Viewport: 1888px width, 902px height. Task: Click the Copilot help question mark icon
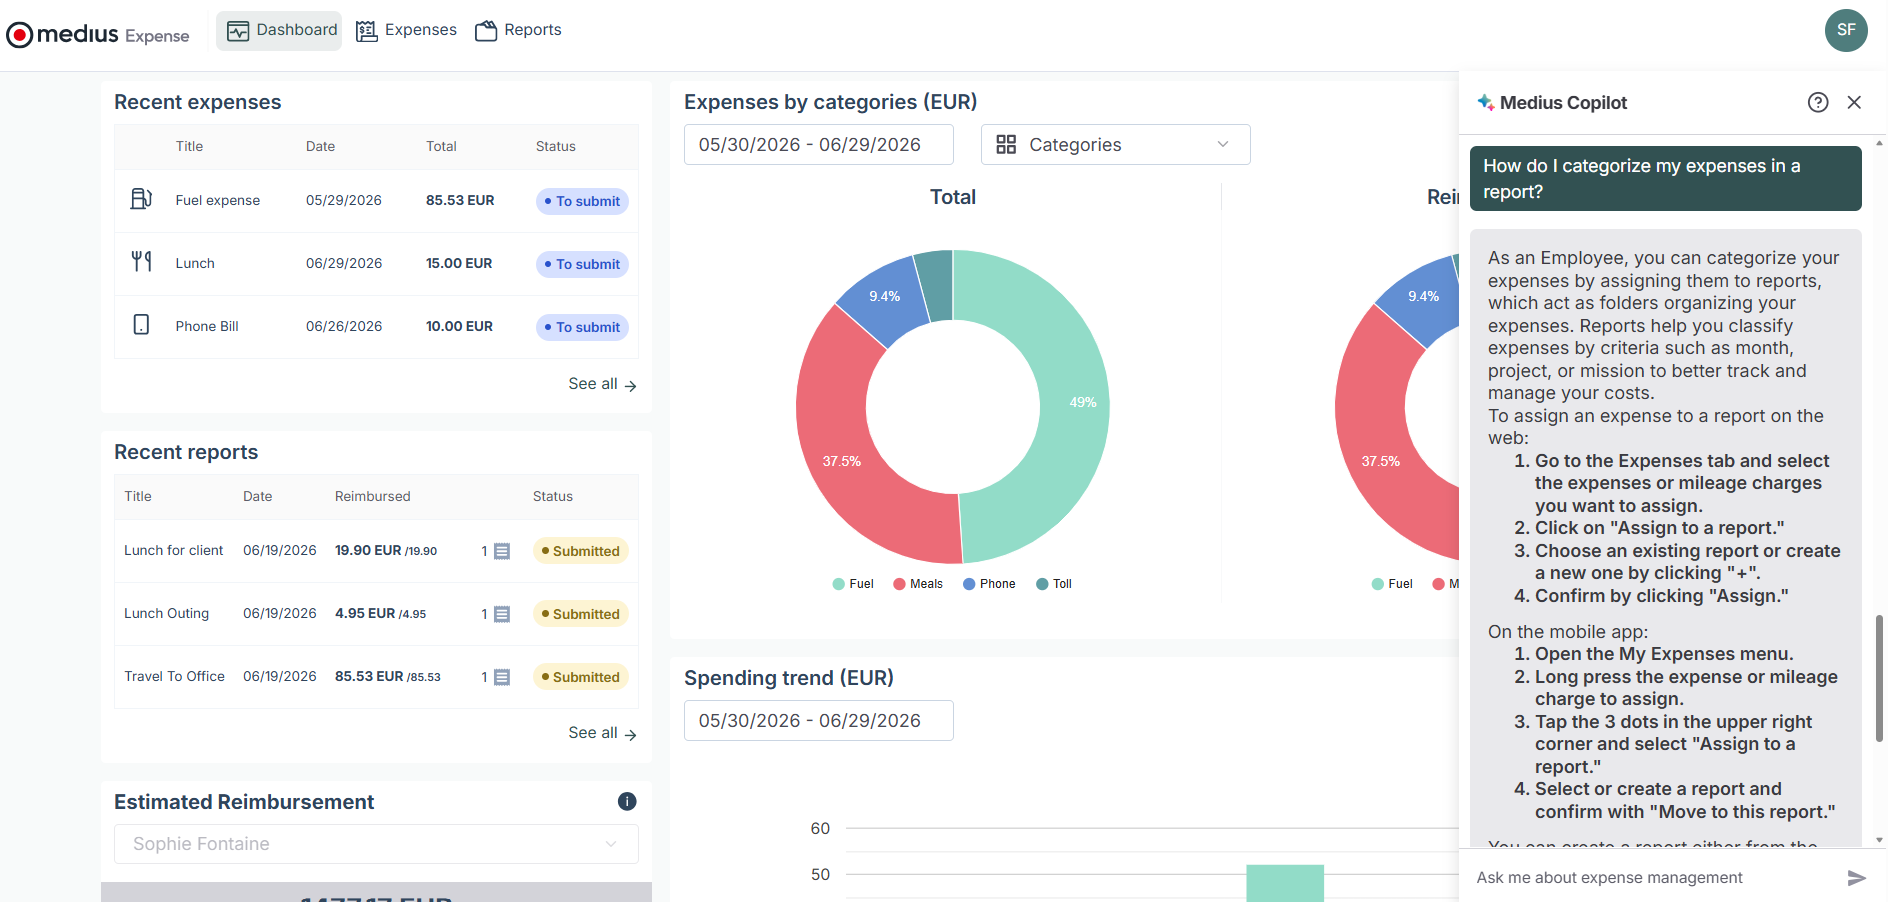1818,102
